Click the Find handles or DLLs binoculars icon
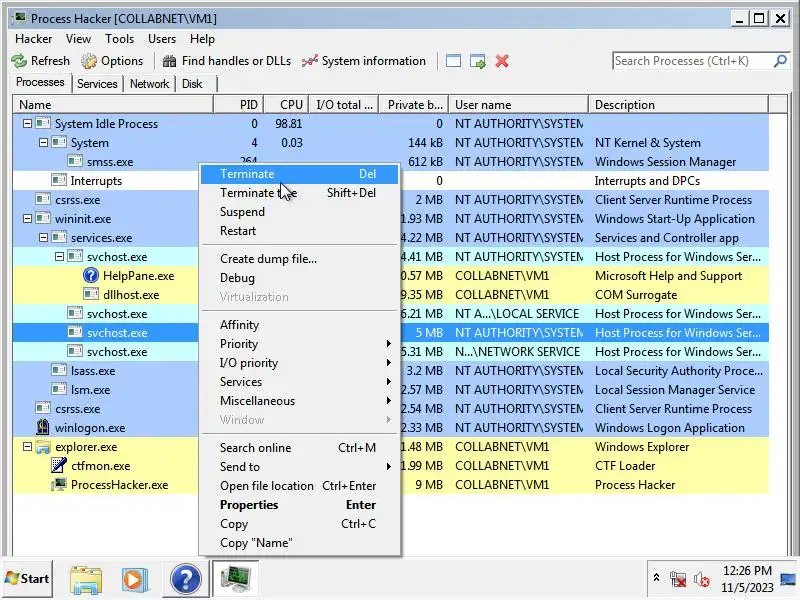This screenshot has height=600, width=800. point(169,61)
